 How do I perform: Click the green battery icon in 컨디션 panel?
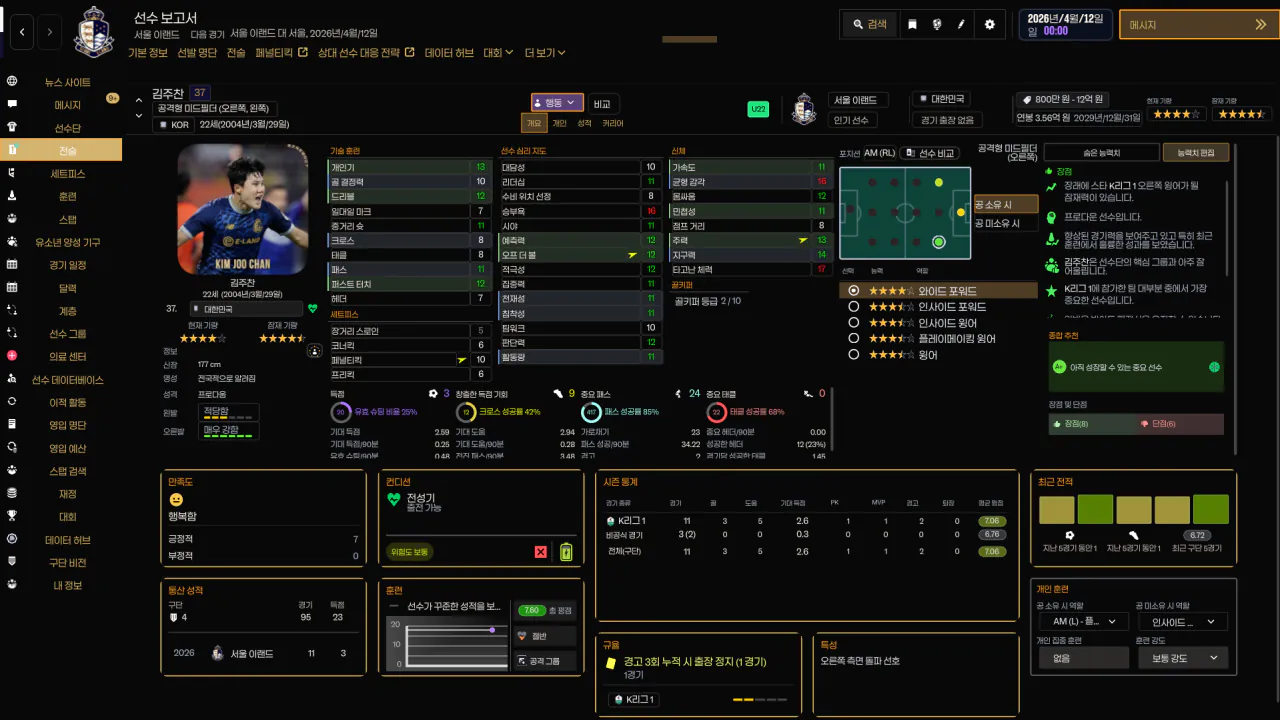[566, 552]
